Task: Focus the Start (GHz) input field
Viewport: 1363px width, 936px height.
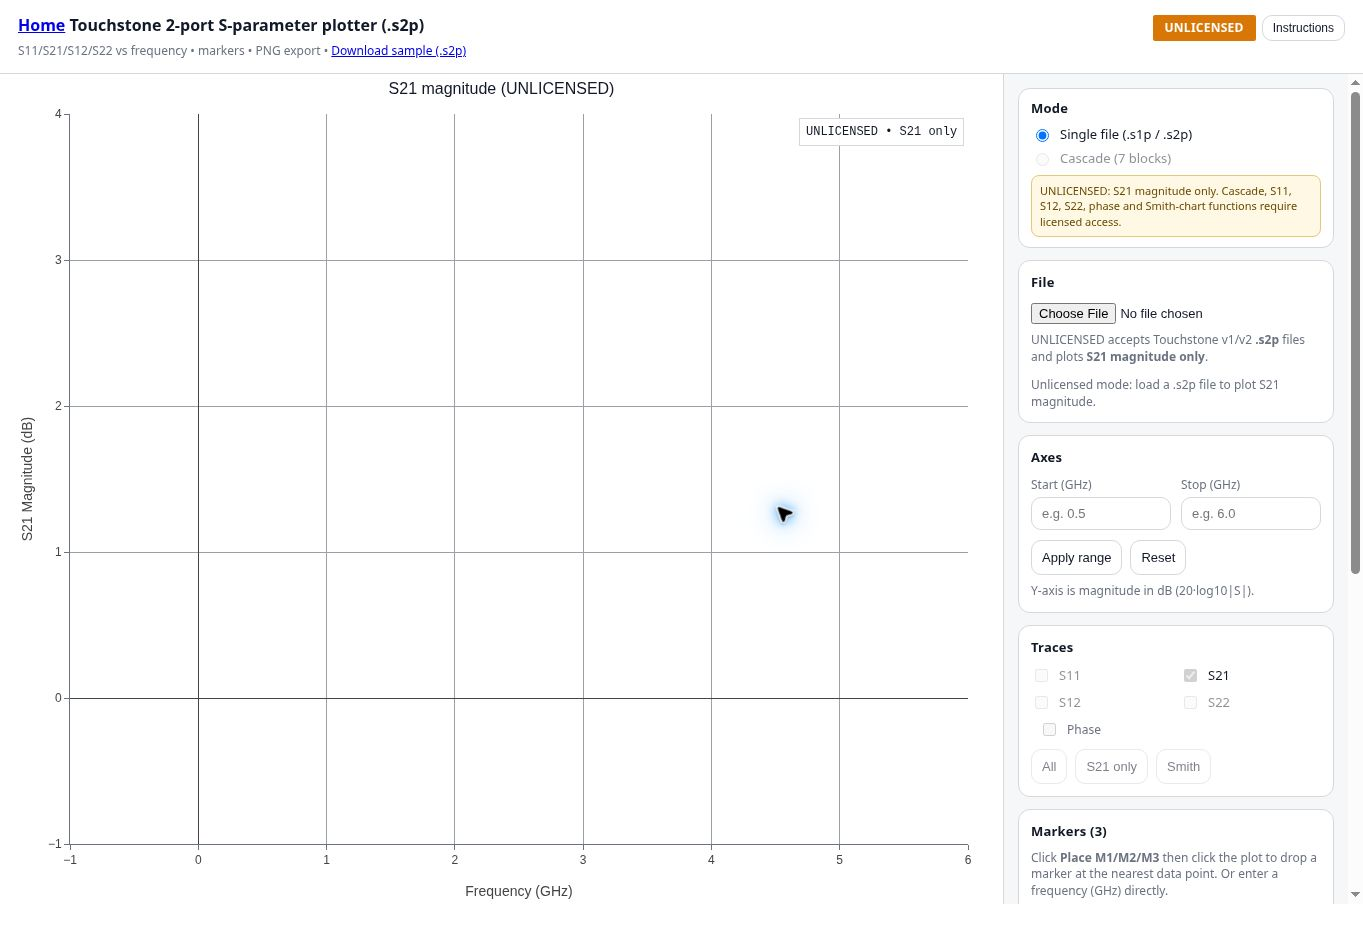Action: pyautogui.click(x=1100, y=514)
